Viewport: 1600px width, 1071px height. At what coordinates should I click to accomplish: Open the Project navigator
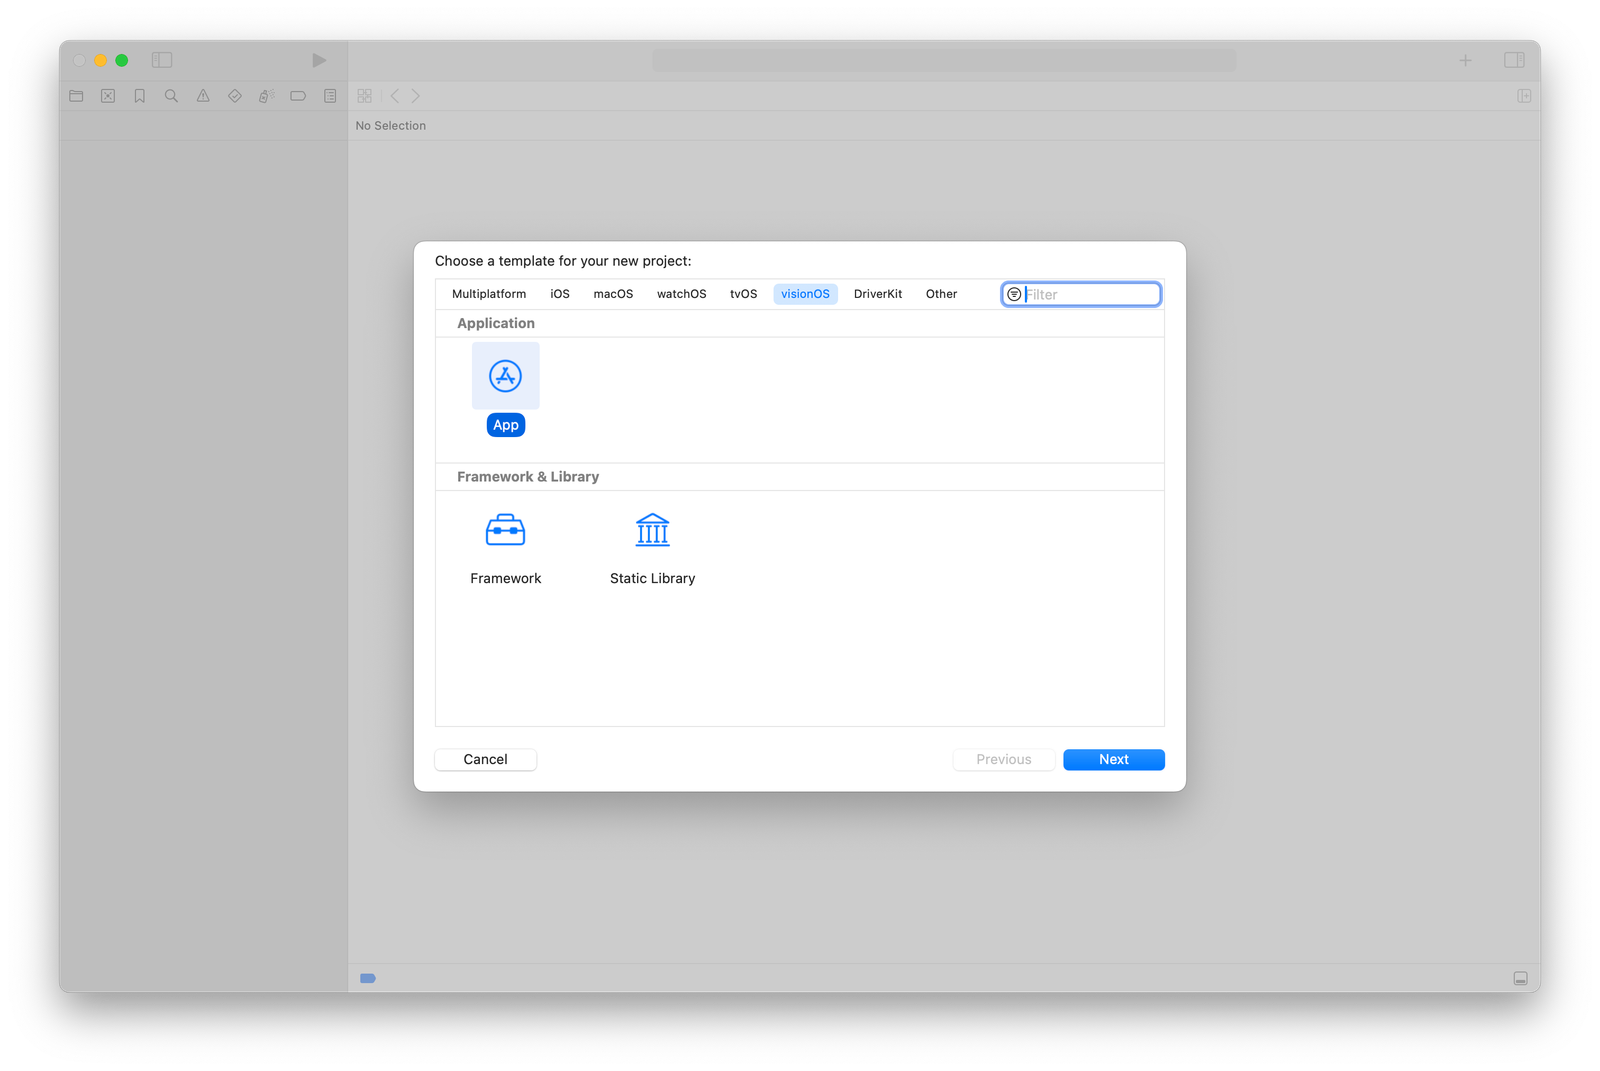point(75,95)
